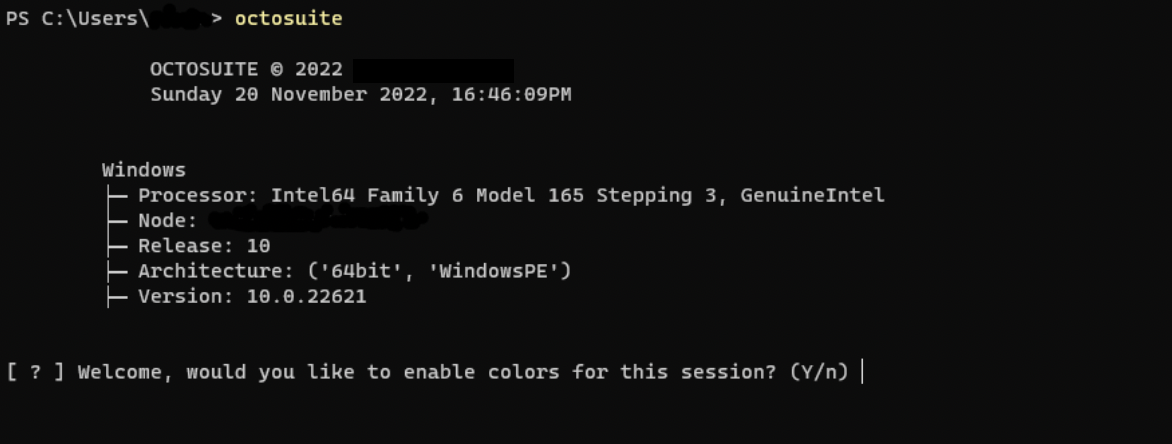Select the Version: 10.0.22621 entry

click(252, 297)
